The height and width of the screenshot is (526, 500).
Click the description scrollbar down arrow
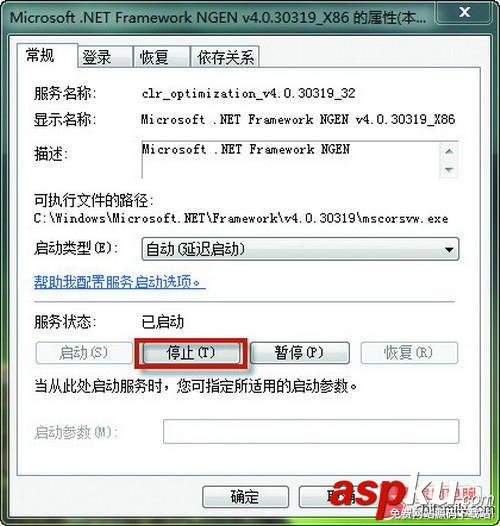point(449,170)
